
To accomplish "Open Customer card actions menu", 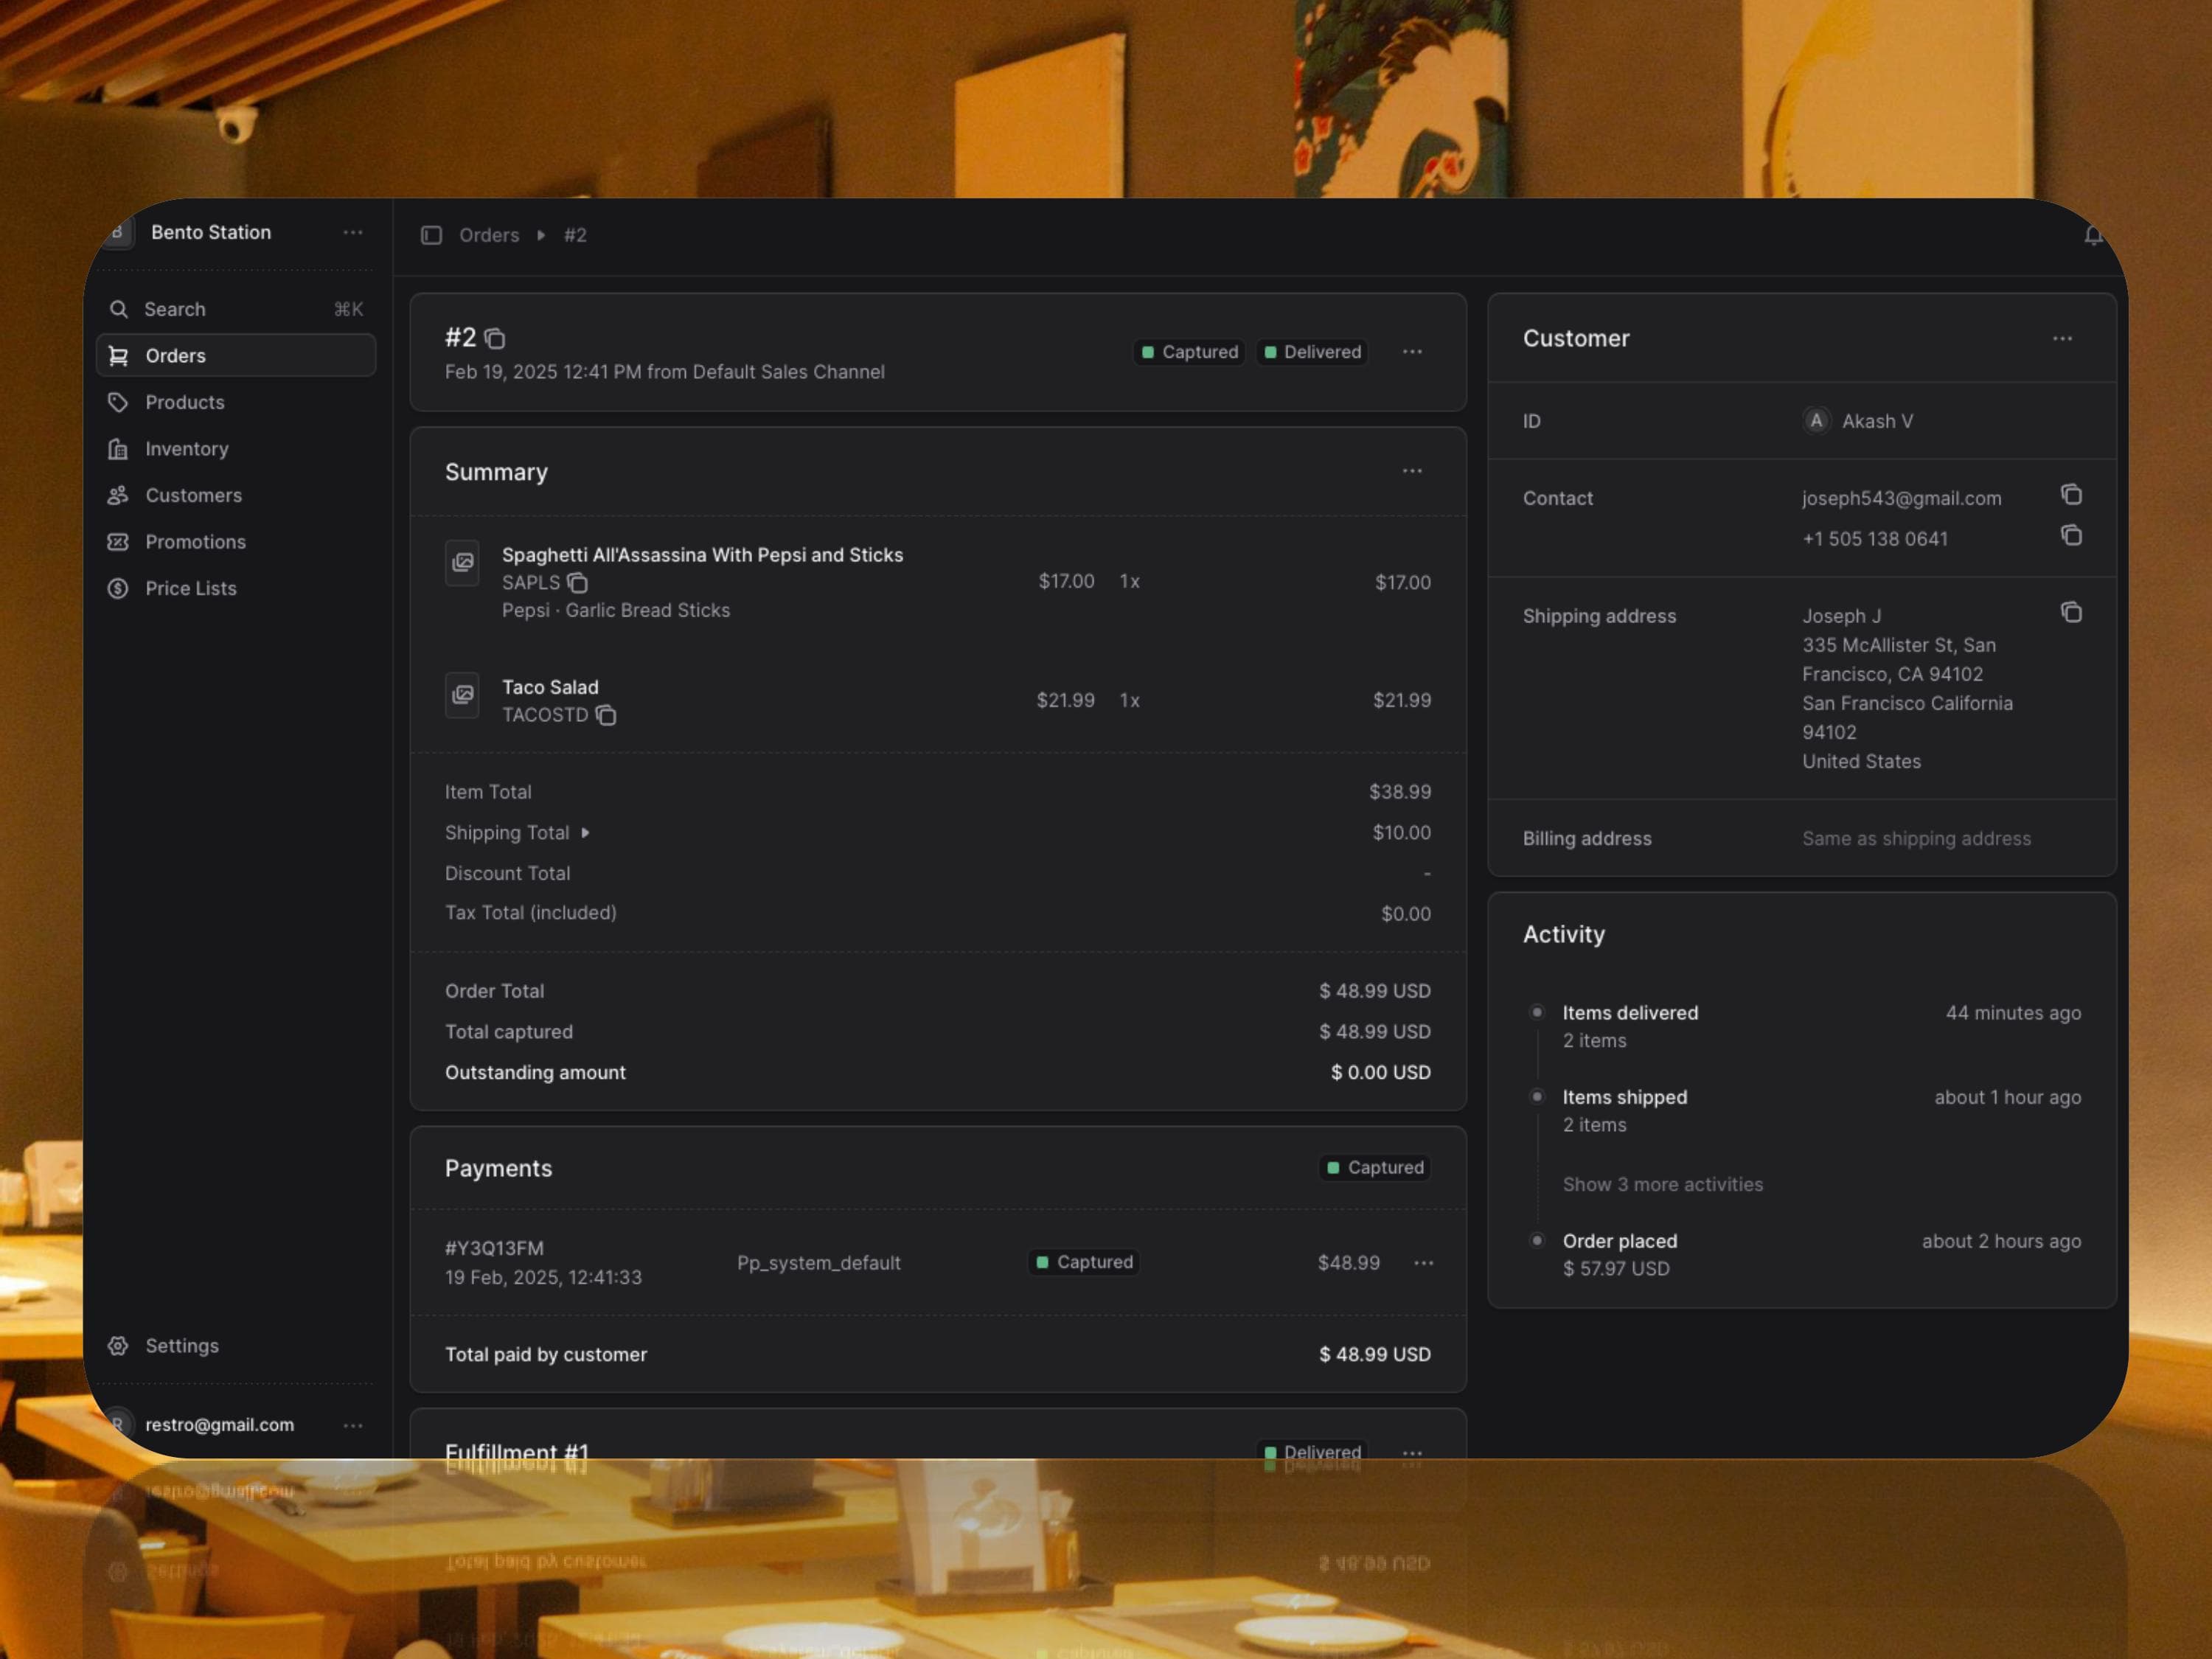I will (x=2062, y=339).
